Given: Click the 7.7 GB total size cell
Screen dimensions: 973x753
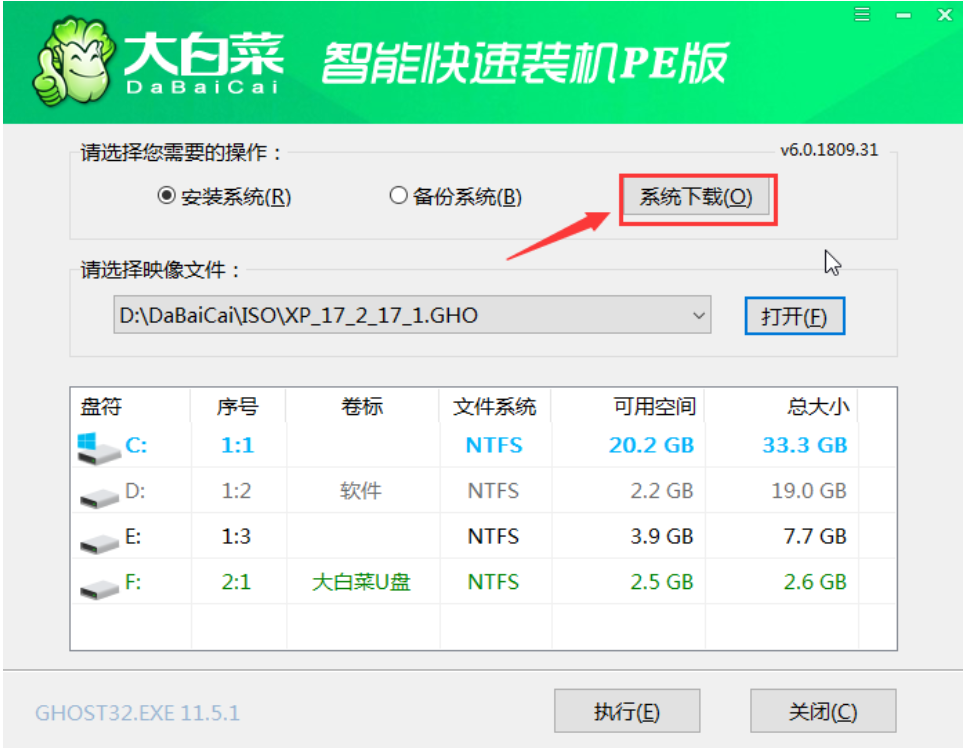Looking at the screenshot, I should [x=815, y=536].
